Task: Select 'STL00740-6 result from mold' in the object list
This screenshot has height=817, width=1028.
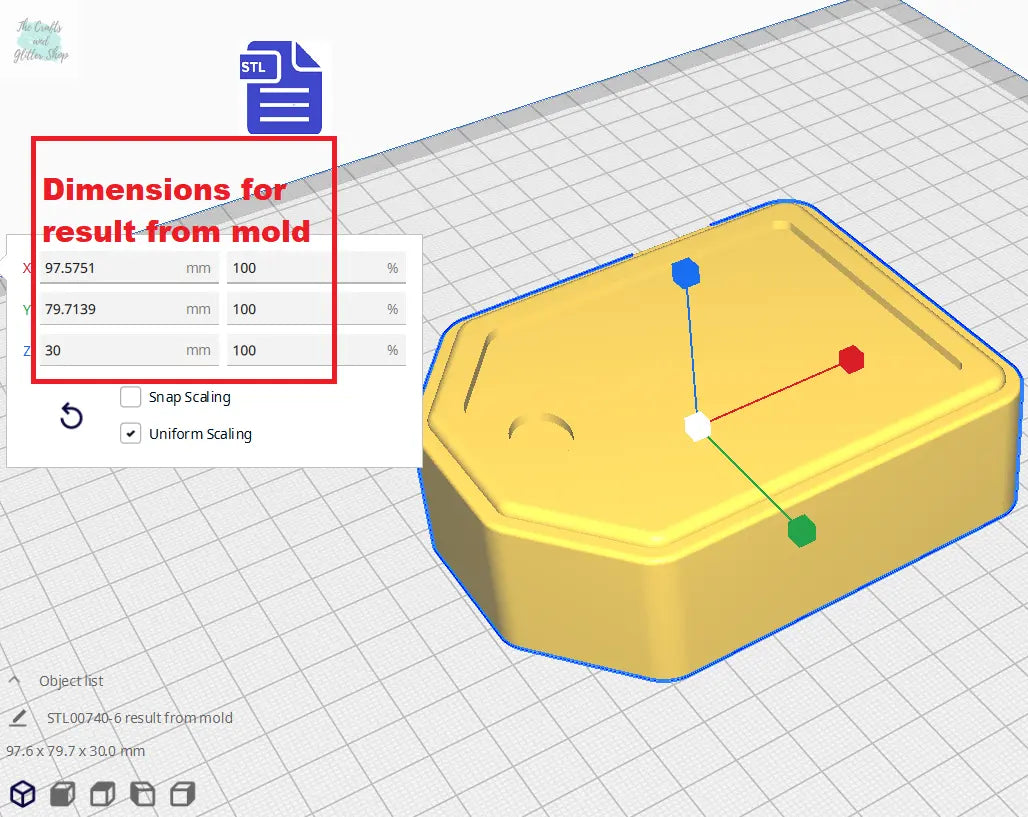Action: (x=140, y=718)
